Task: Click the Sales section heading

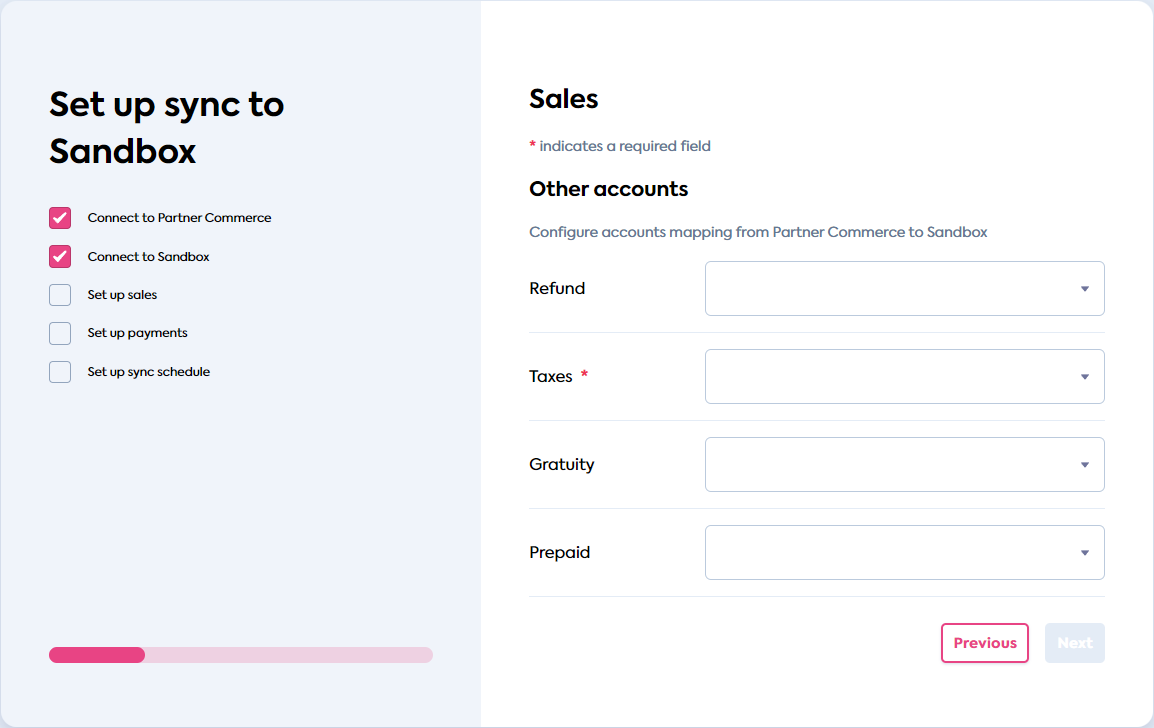Action: click(563, 98)
